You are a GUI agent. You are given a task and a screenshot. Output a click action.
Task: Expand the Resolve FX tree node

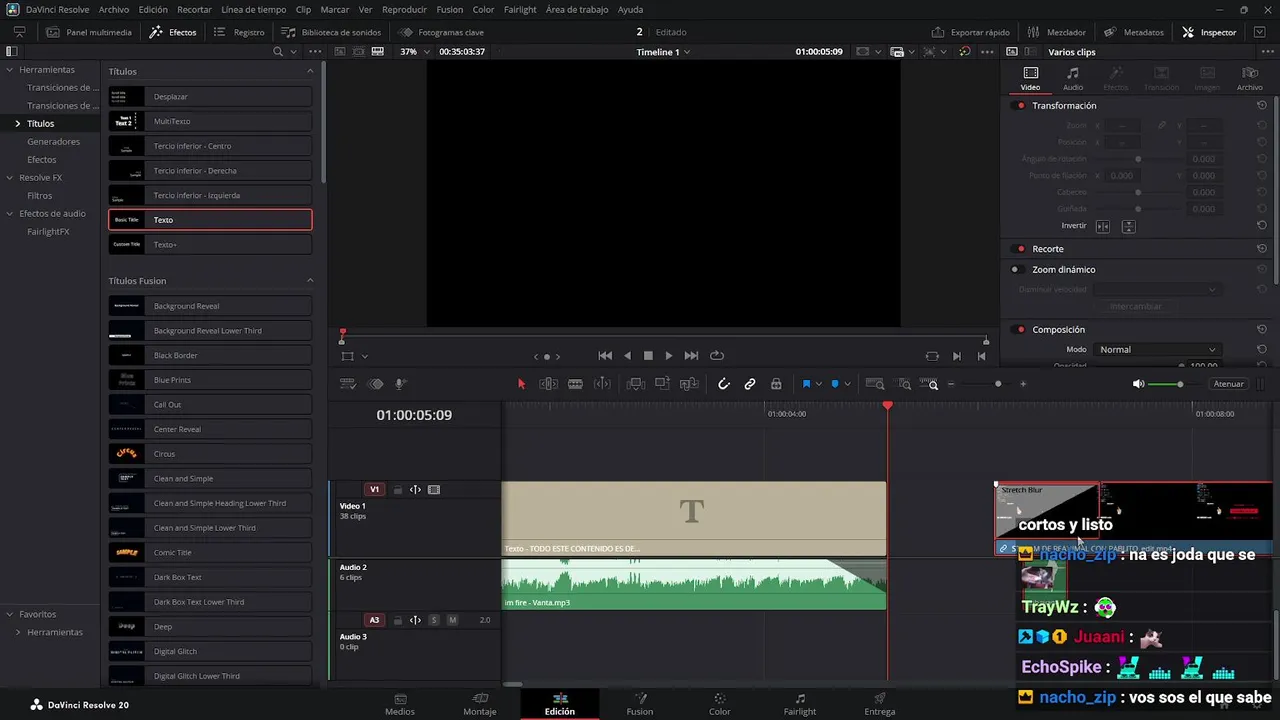pyautogui.click(x=9, y=178)
